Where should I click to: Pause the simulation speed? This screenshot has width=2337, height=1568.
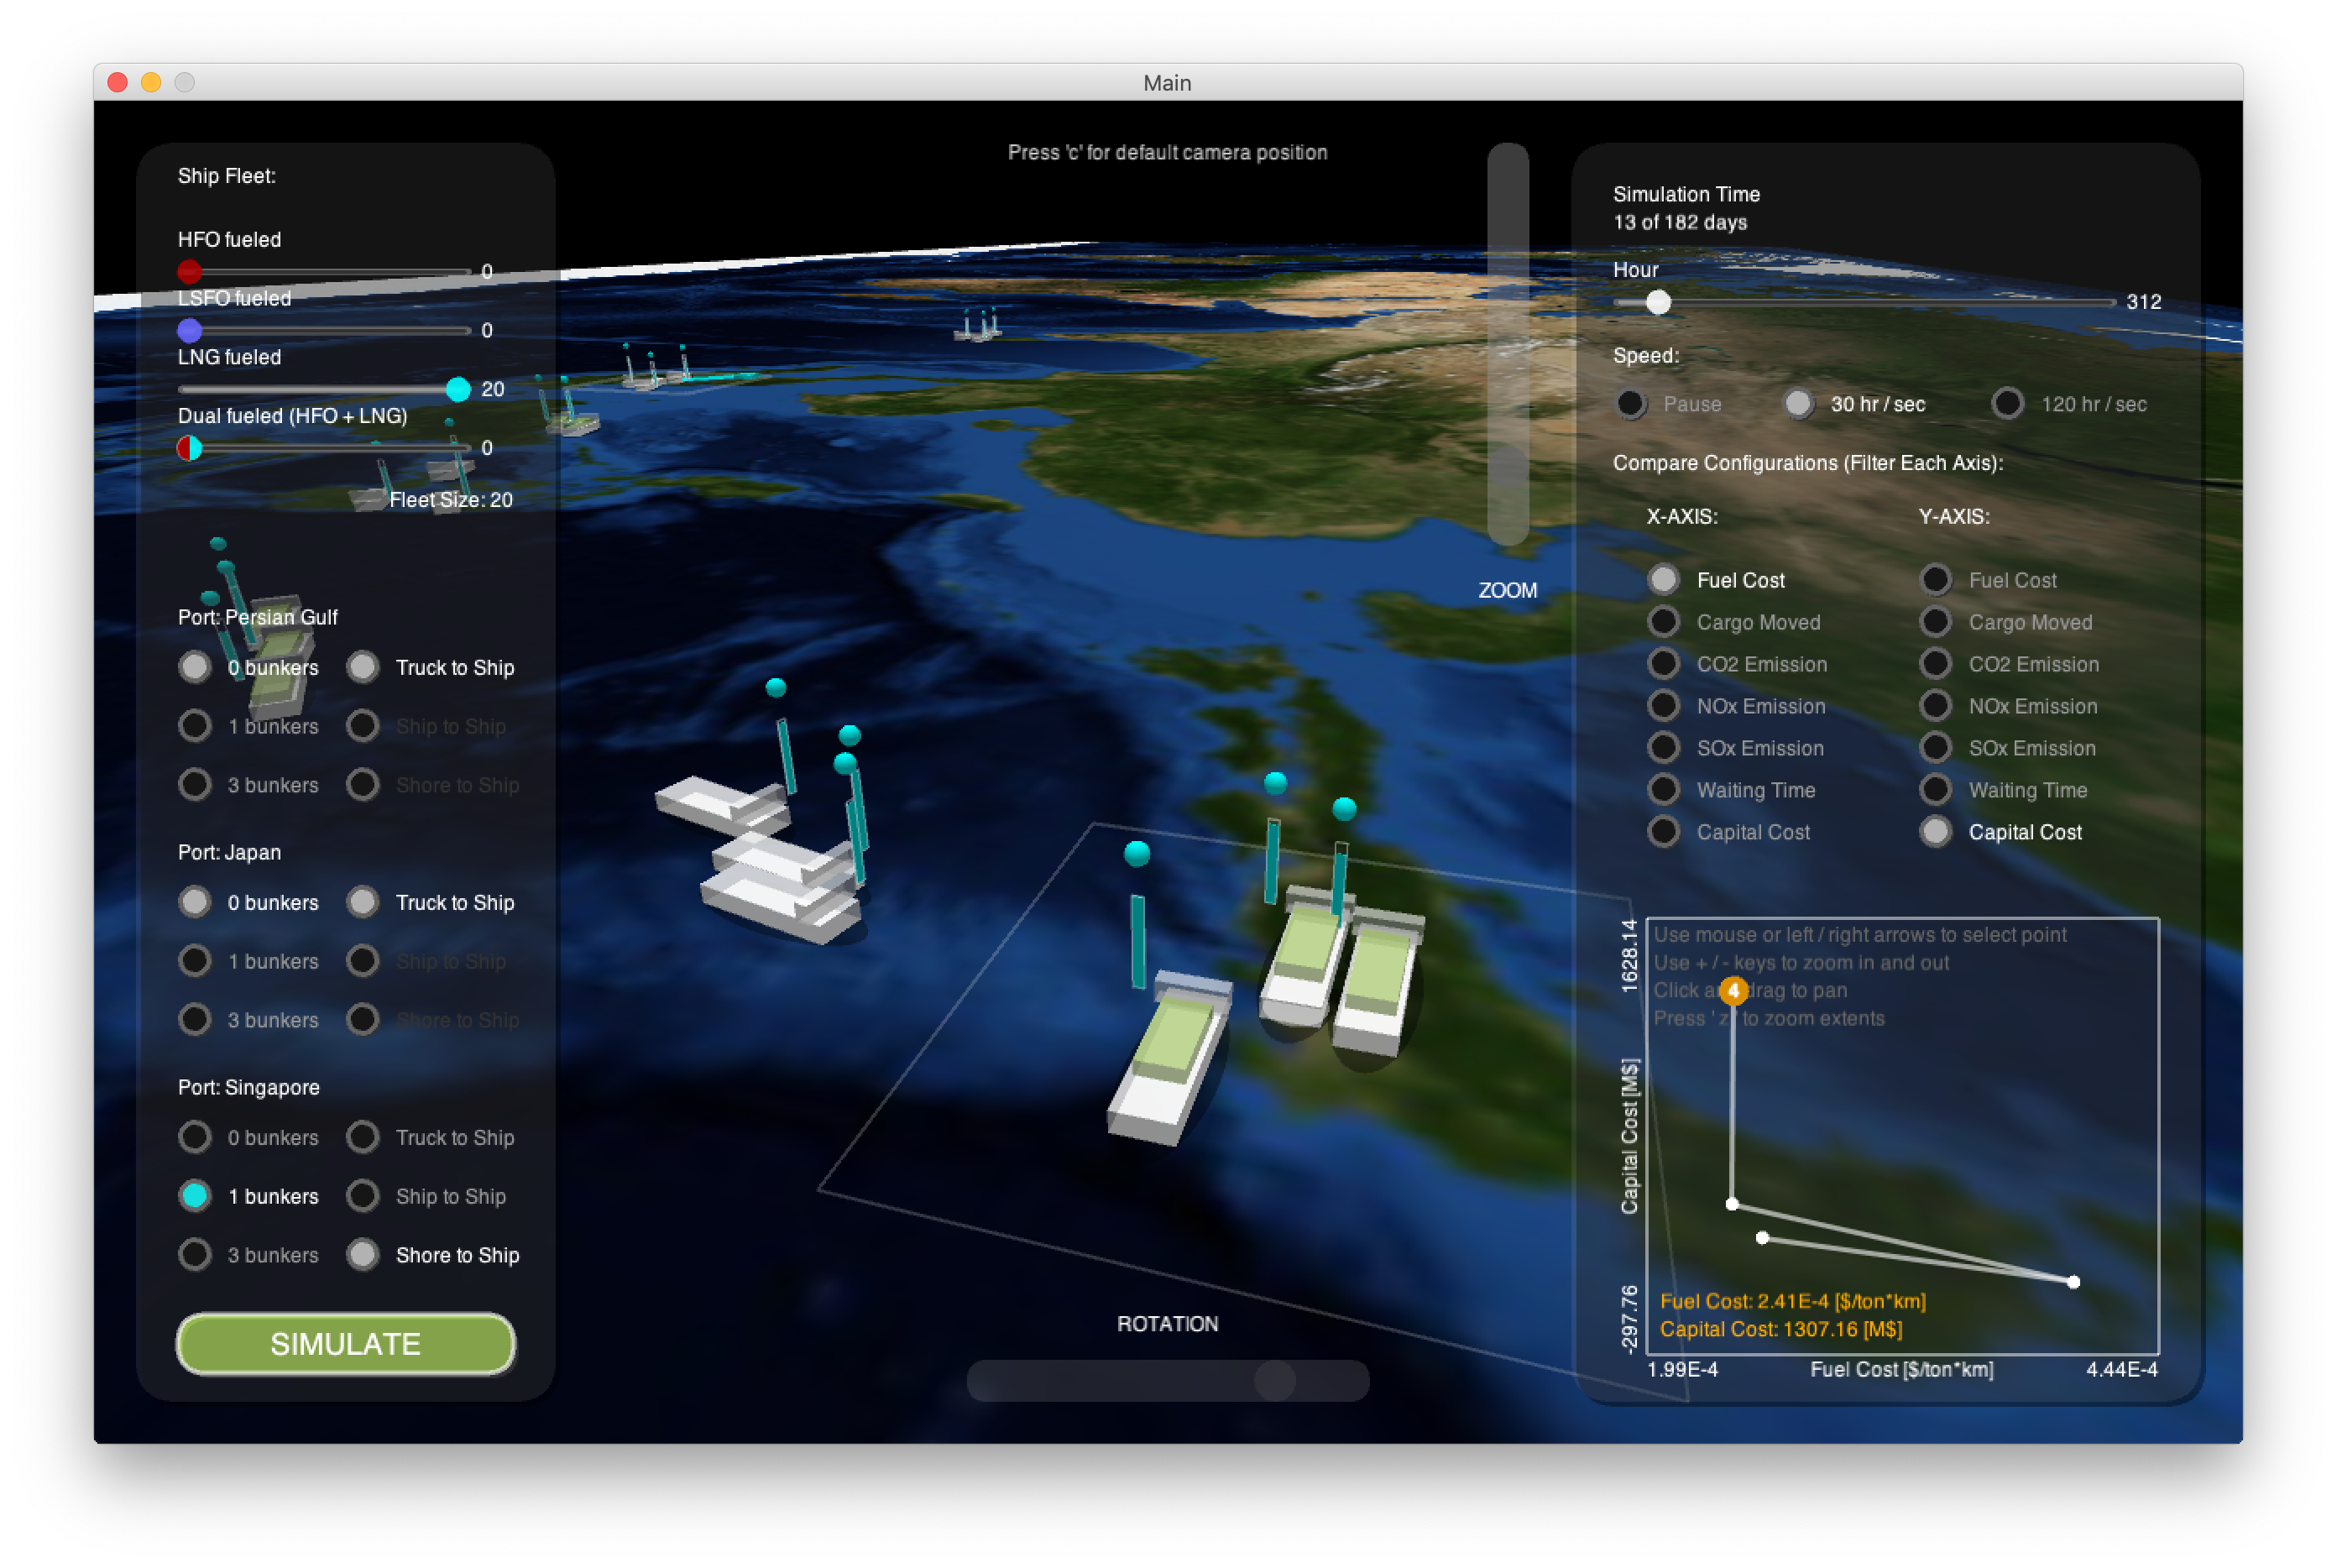(x=1631, y=404)
